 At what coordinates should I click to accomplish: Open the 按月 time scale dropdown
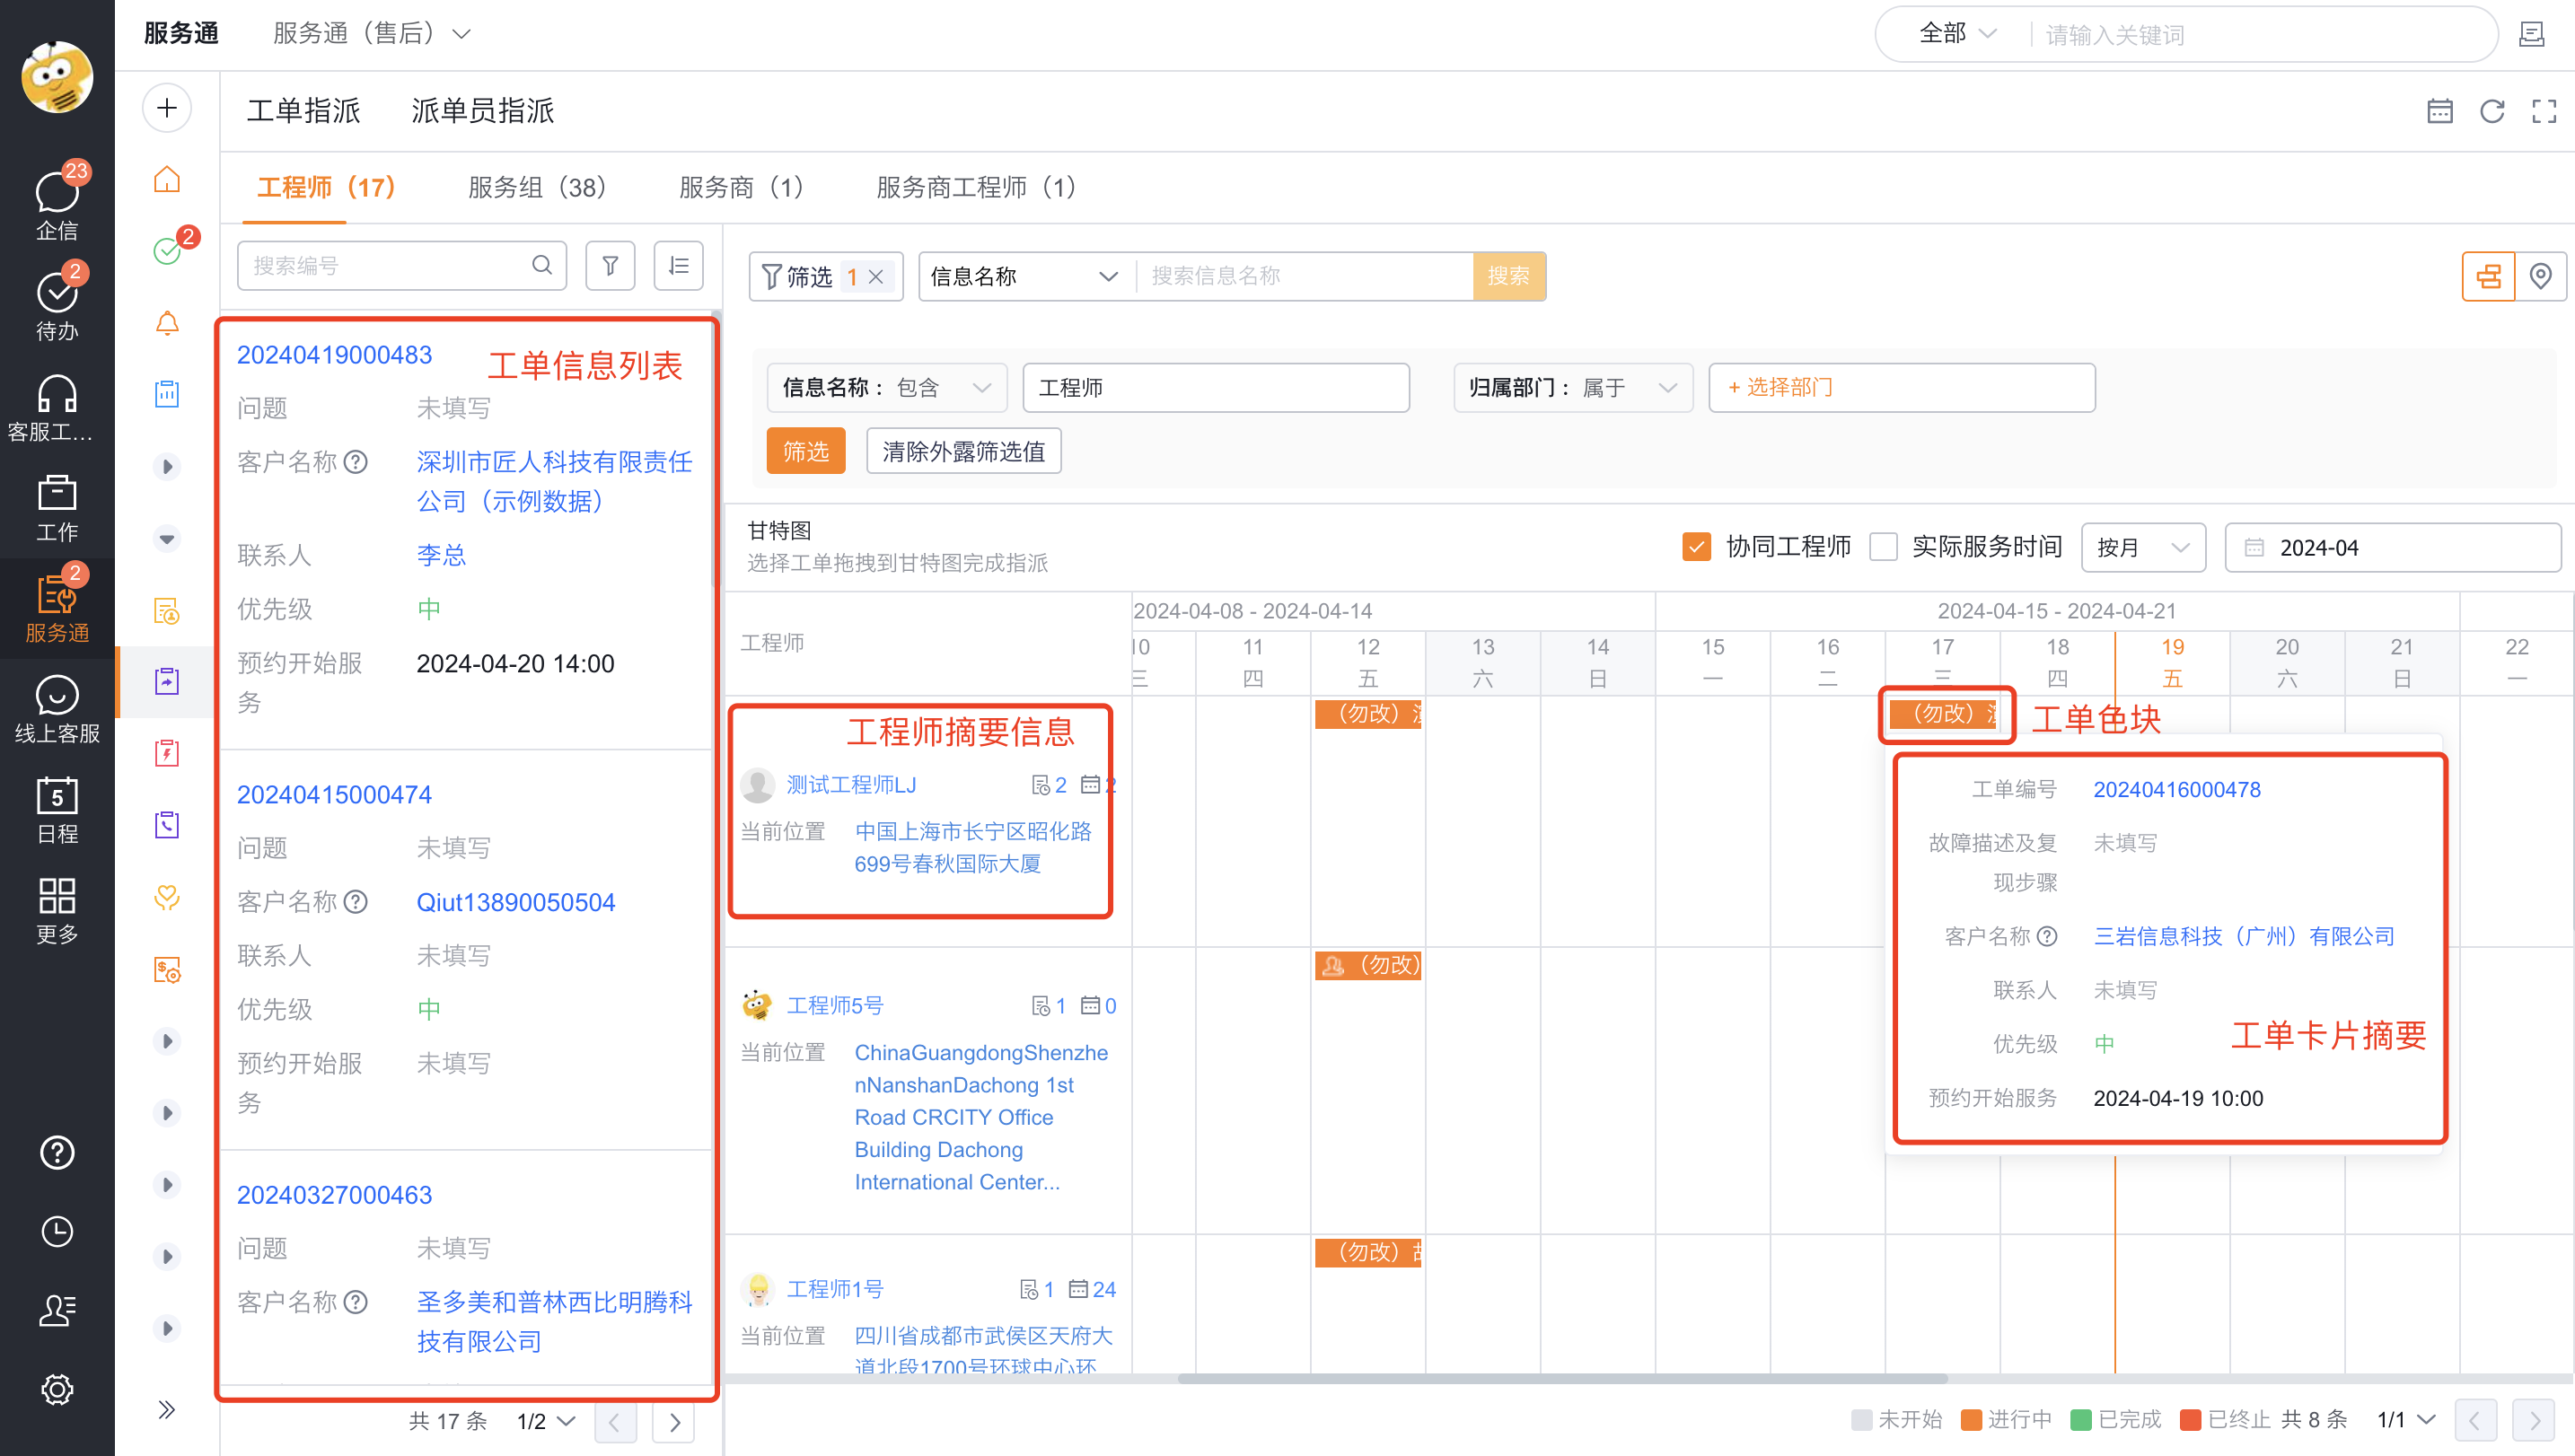[x=2143, y=548]
